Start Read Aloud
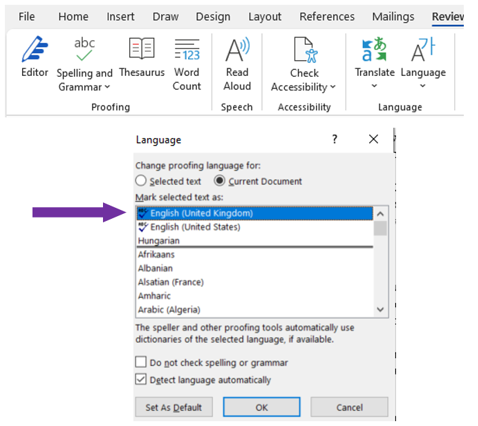Viewport: 478px width, 426px height. coord(237,64)
